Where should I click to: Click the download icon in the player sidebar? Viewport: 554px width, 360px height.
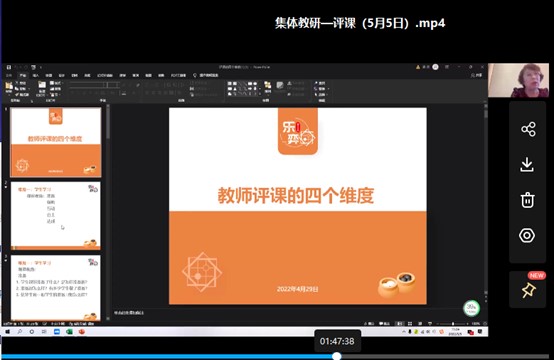coord(527,165)
